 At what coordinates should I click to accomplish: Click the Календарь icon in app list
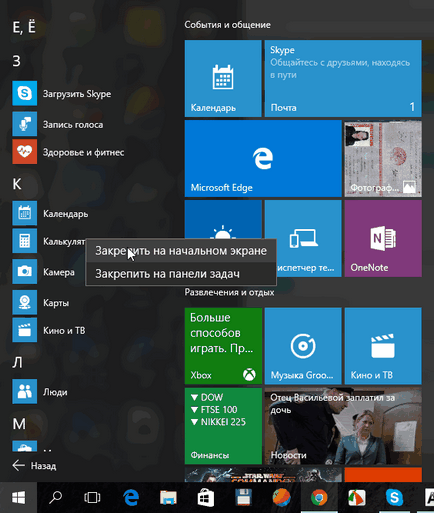click(x=24, y=213)
